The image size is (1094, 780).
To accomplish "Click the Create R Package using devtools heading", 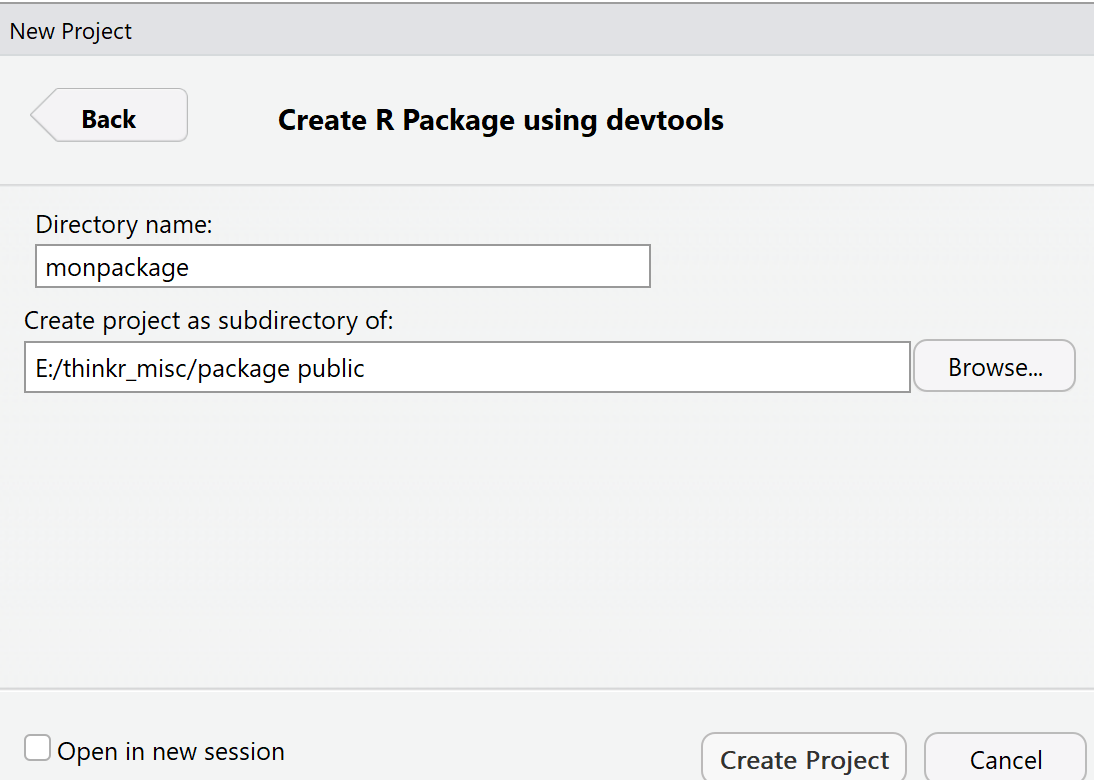I will coord(500,119).
